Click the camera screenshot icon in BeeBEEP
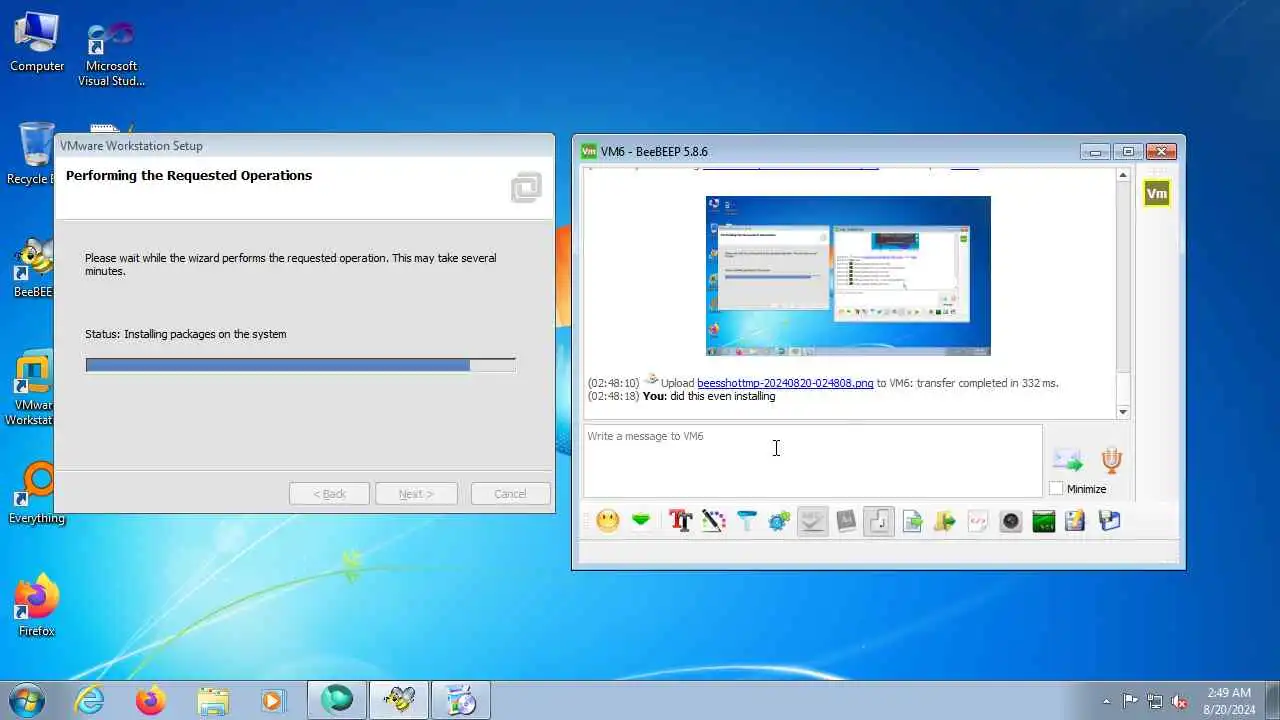This screenshot has height=720, width=1280. coord(1011,521)
